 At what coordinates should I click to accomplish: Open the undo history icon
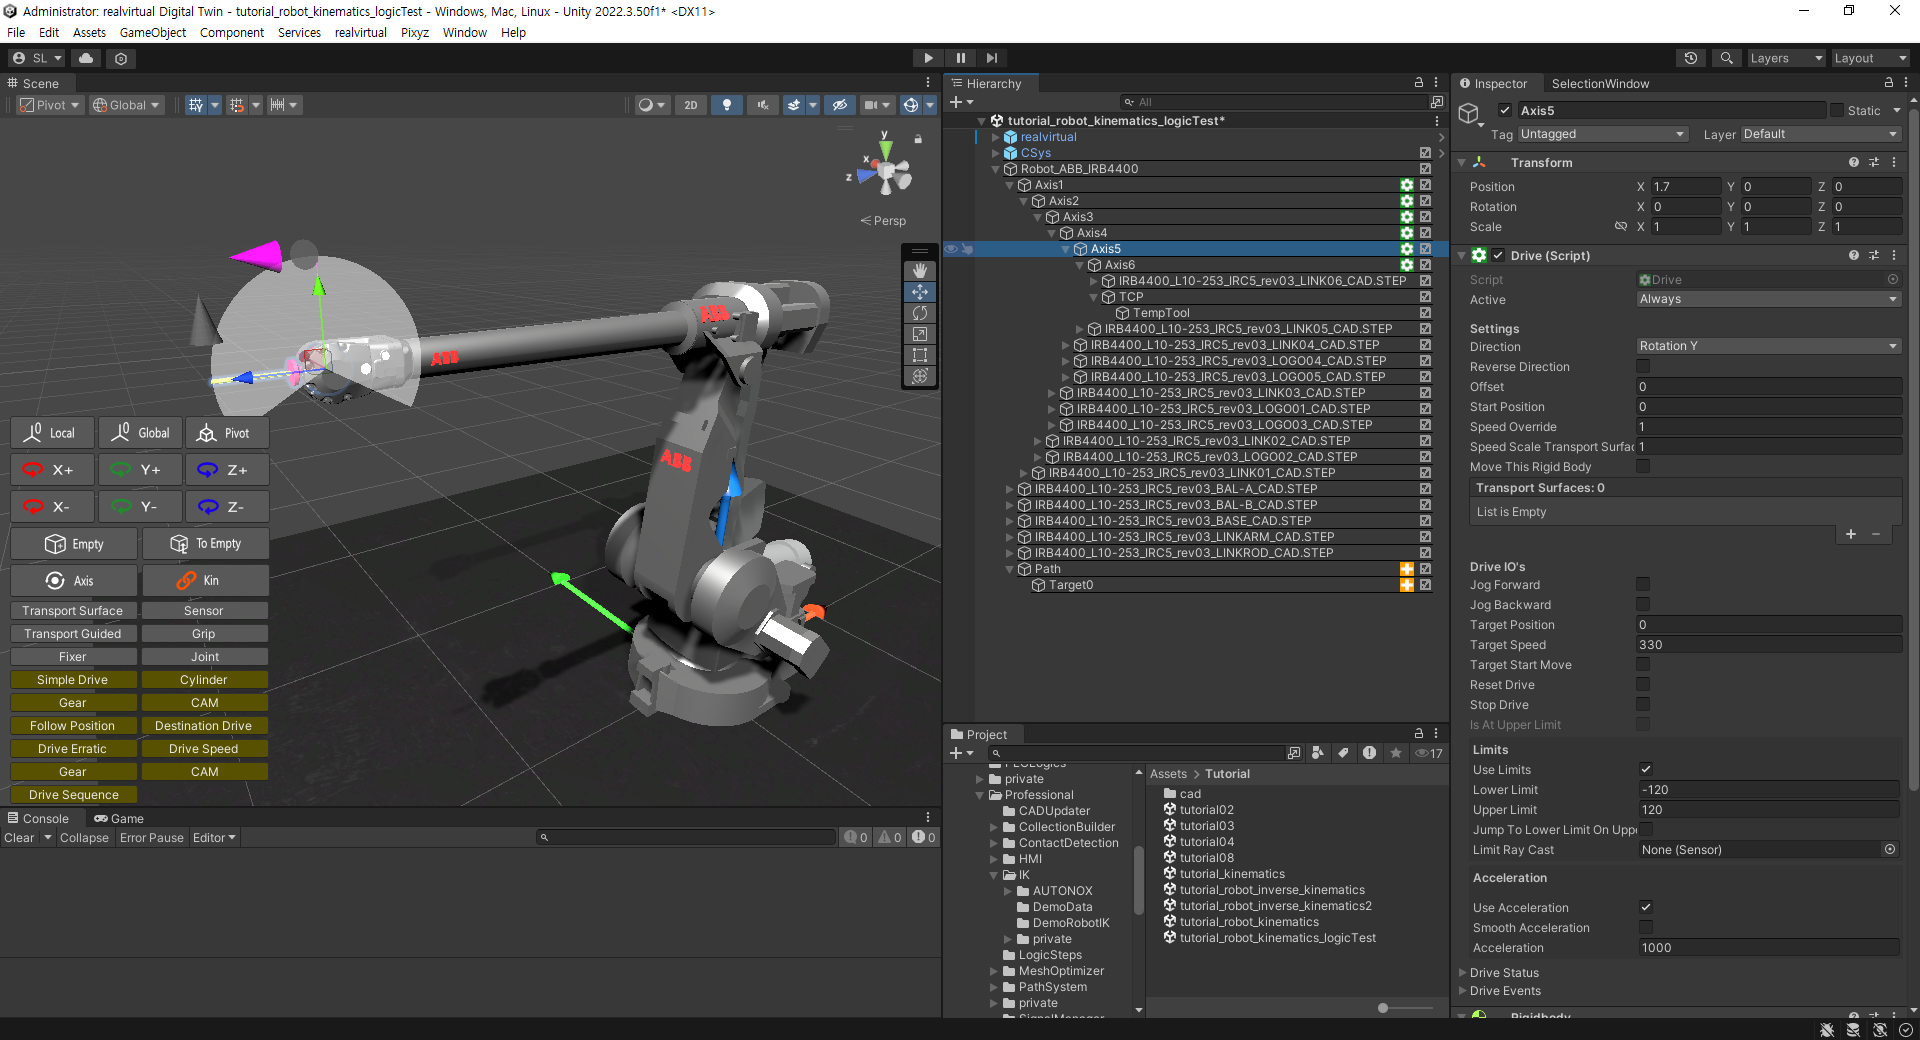(x=1691, y=58)
